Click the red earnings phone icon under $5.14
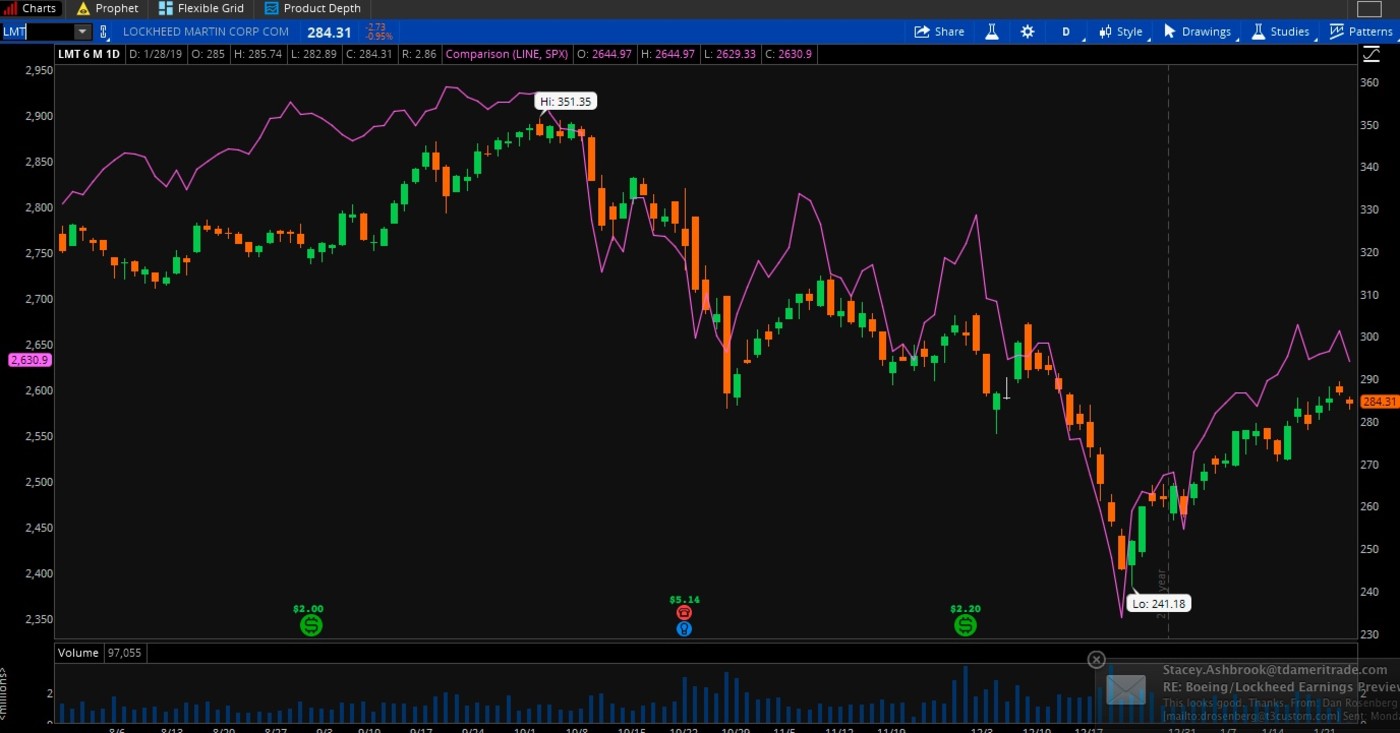 coord(684,612)
